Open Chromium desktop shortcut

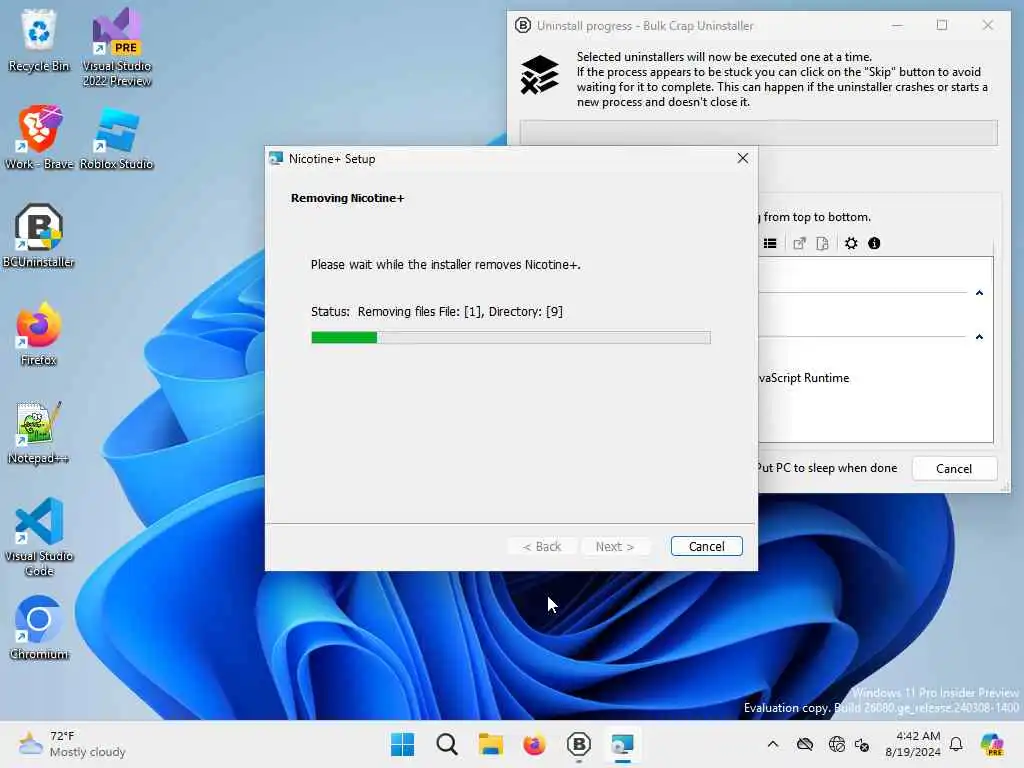pos(39,628)
